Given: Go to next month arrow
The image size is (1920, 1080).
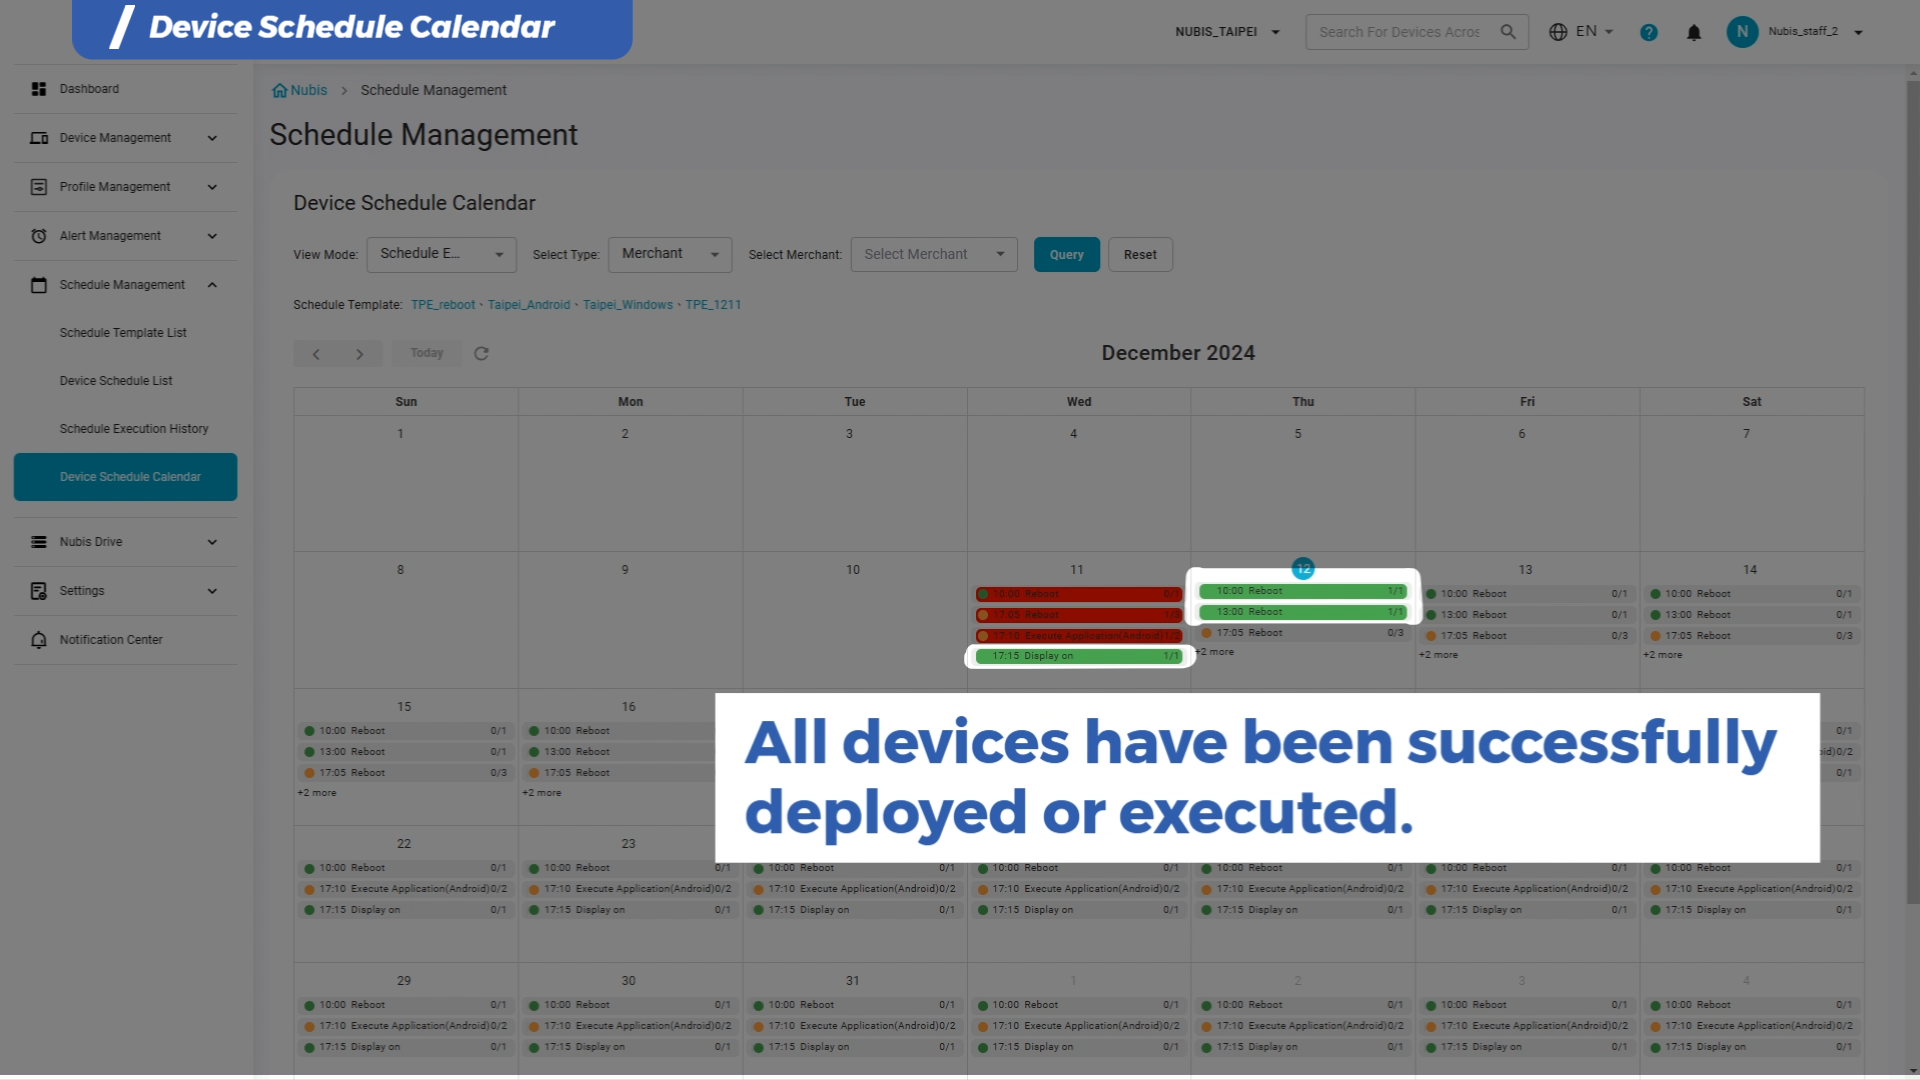Looking at the screenshot, I should click(x=360, y=353).
